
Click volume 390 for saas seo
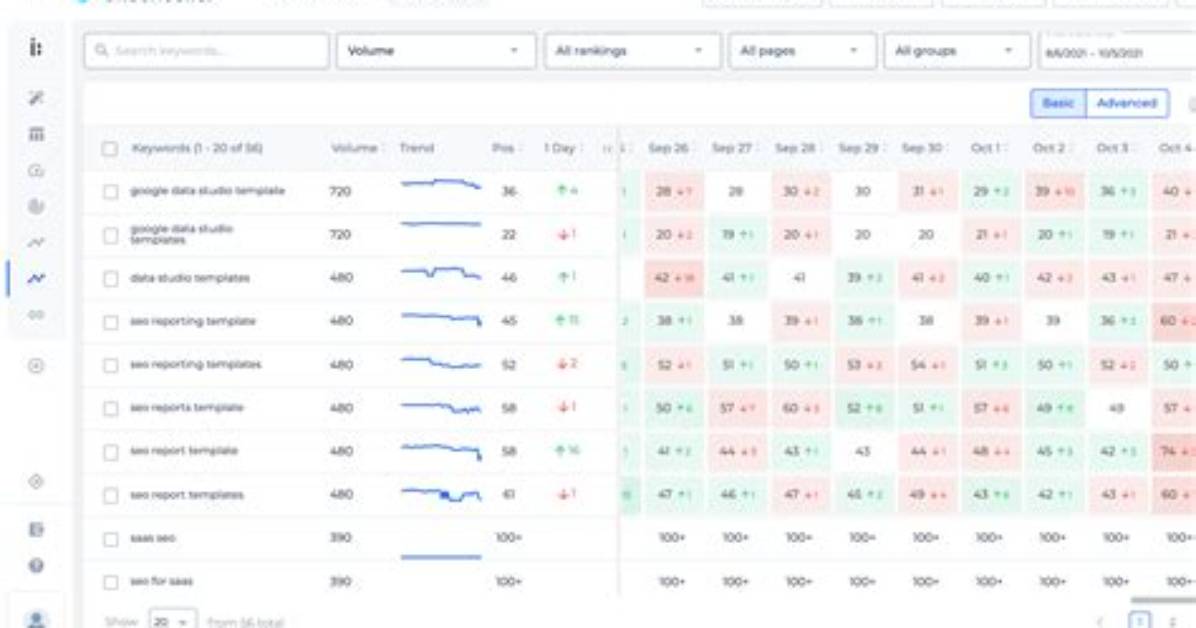click(x=340, y=538)
